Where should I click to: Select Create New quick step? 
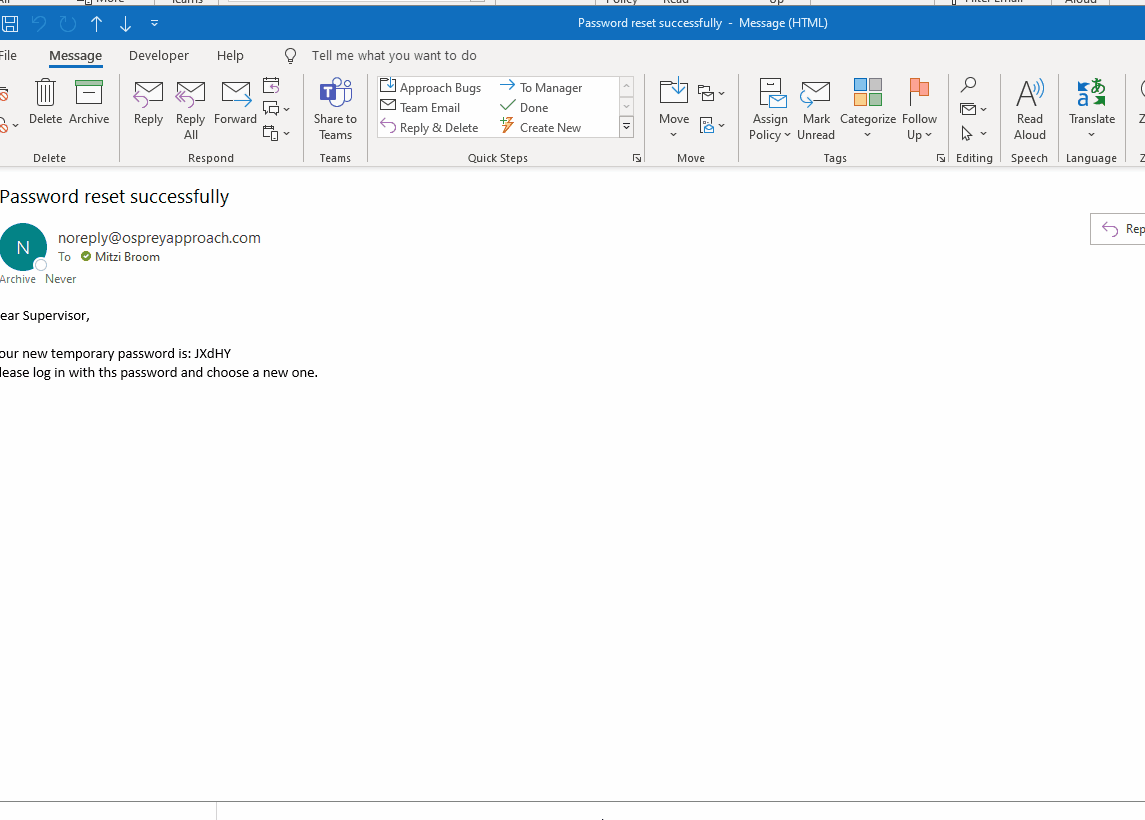click(540, 127)
